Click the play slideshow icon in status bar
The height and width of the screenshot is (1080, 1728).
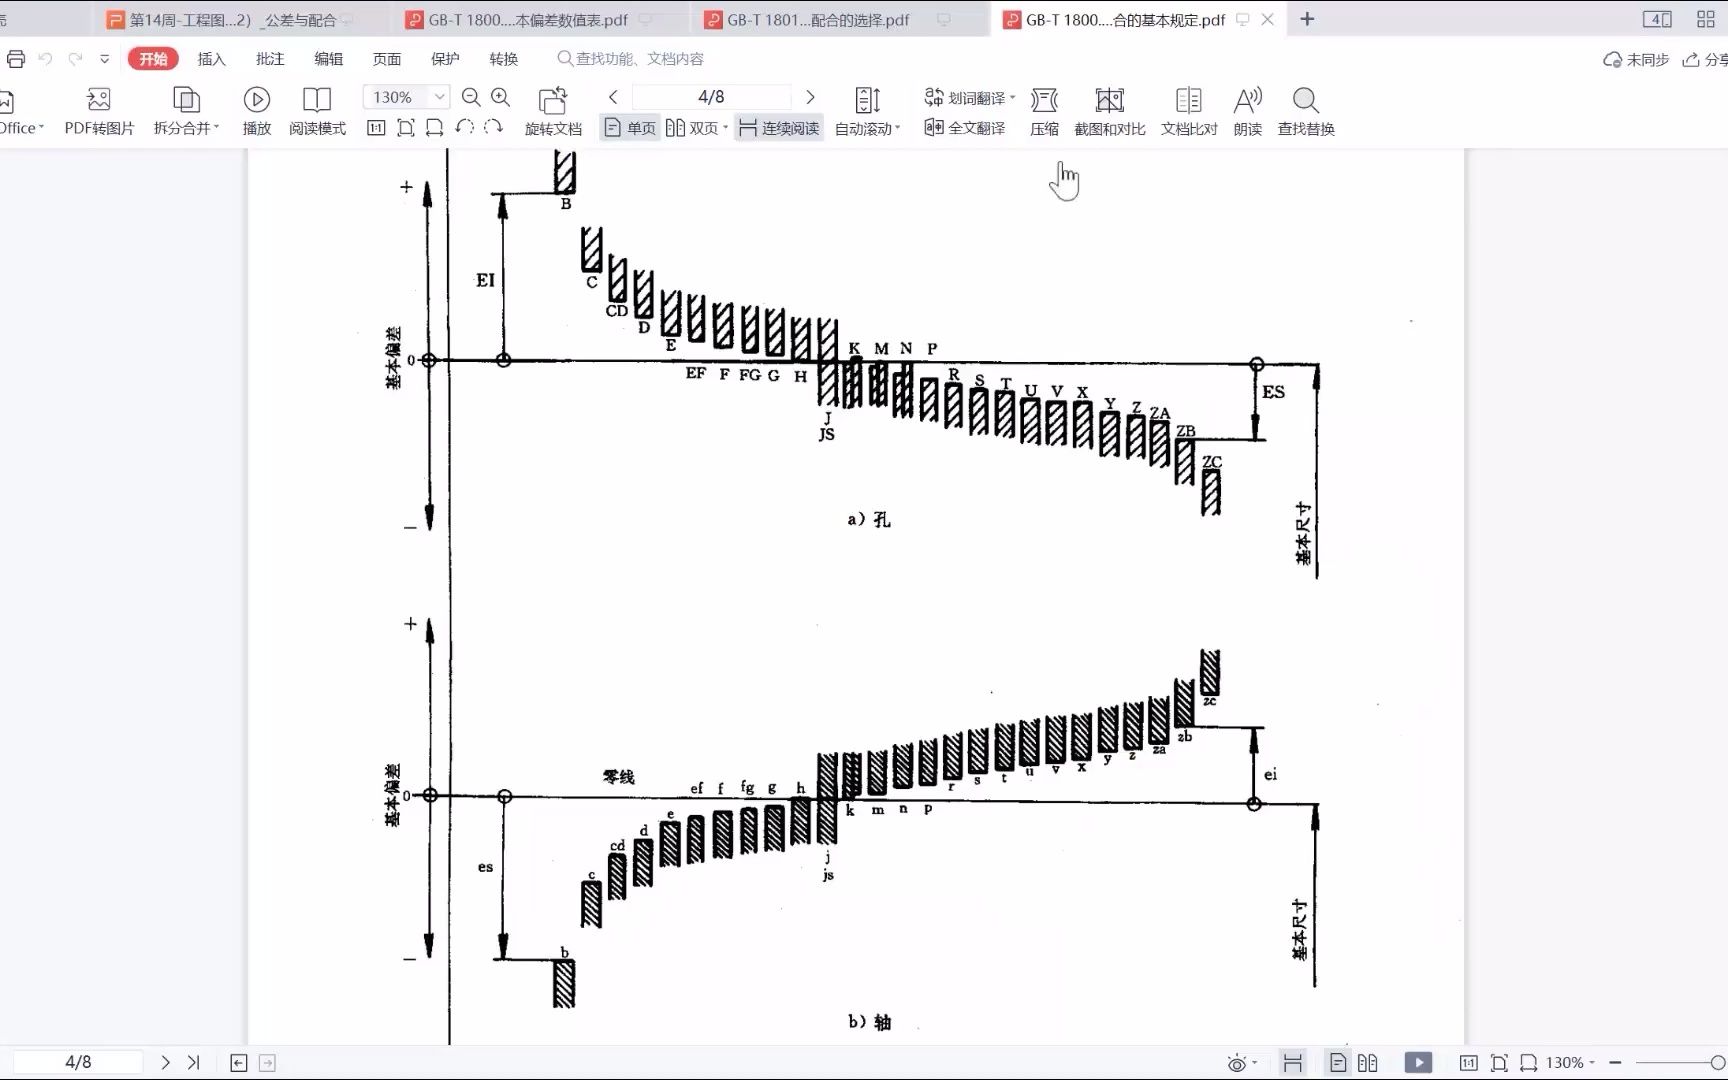(x=1418, y=1063)
